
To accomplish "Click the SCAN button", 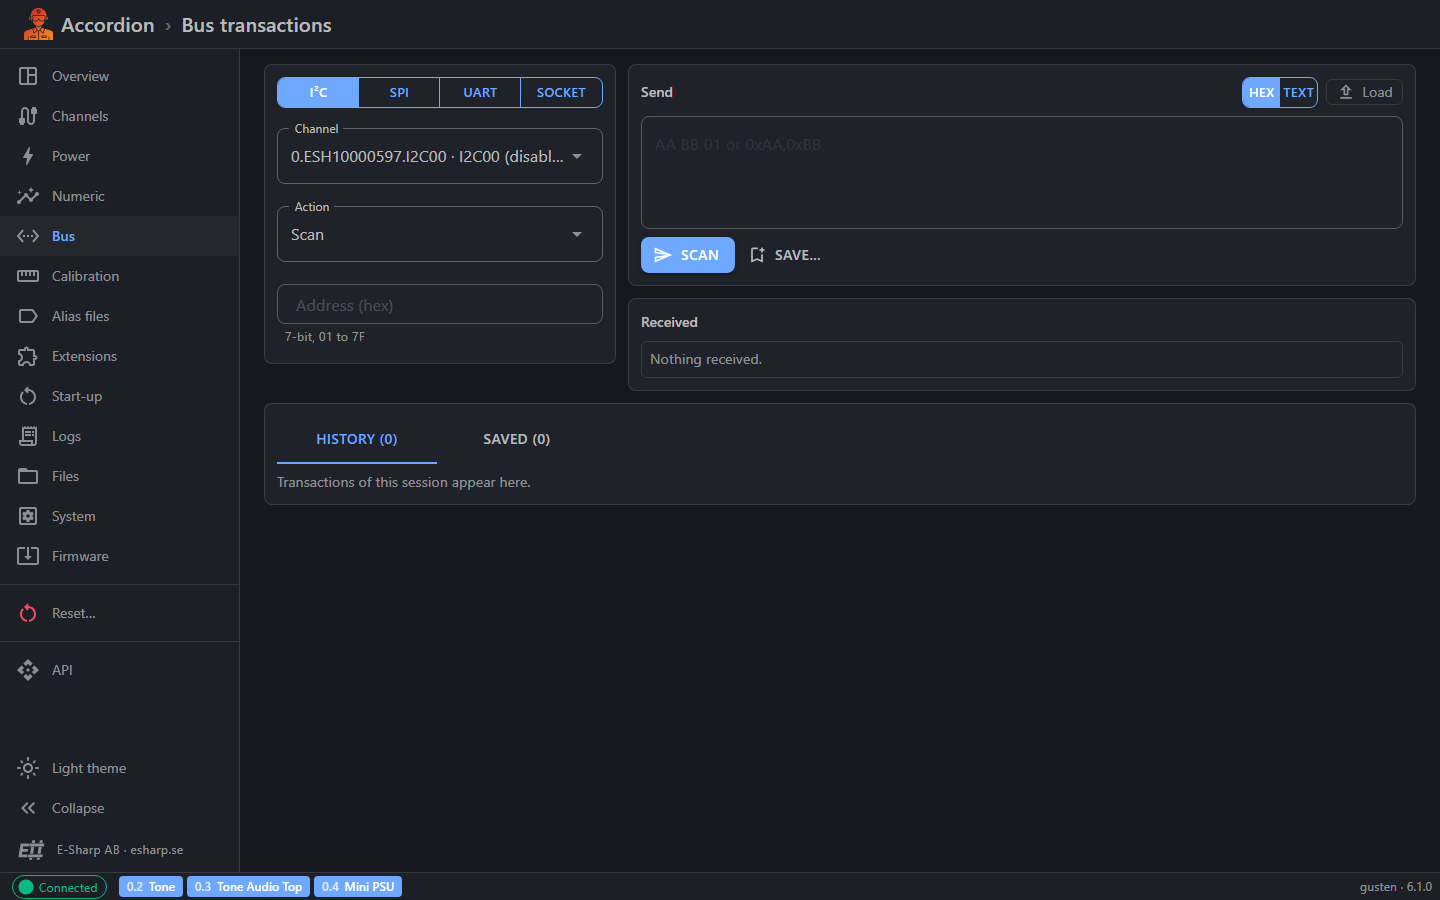I will click(688, 255).
